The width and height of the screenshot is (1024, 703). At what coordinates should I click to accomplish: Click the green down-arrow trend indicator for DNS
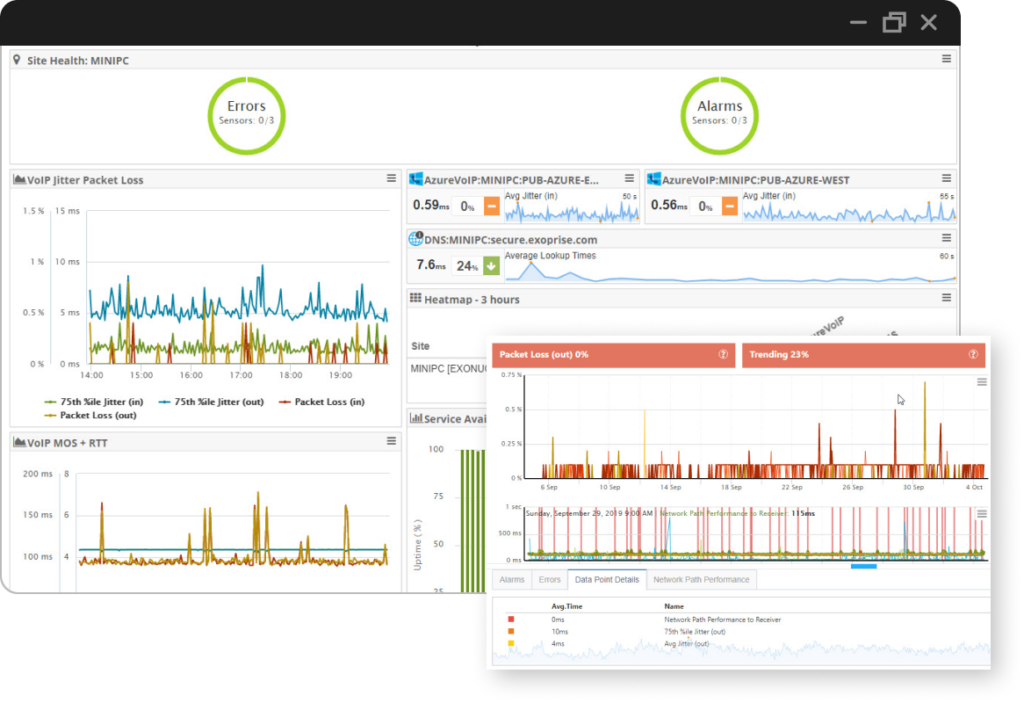point(489,266)
